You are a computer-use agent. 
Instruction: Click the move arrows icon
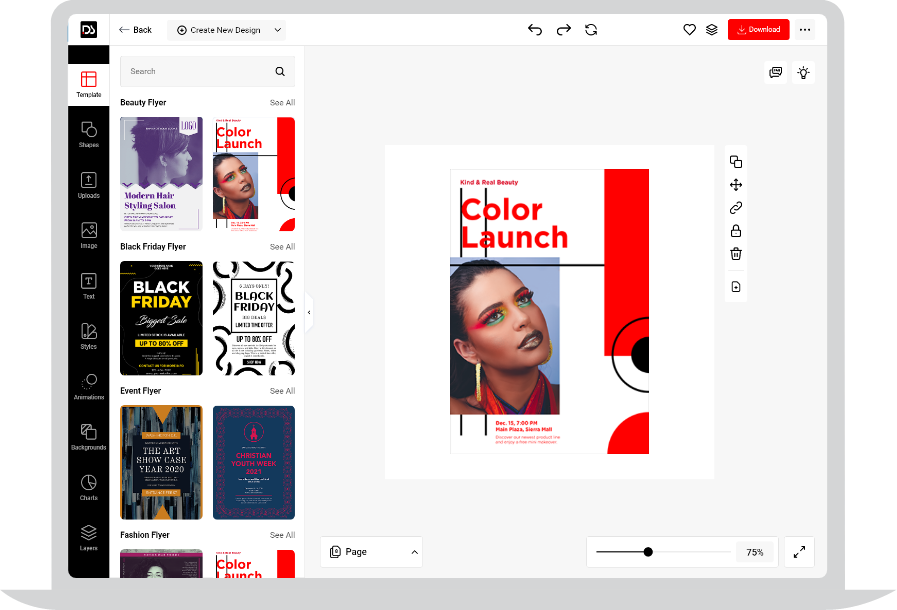click(736, 185)
